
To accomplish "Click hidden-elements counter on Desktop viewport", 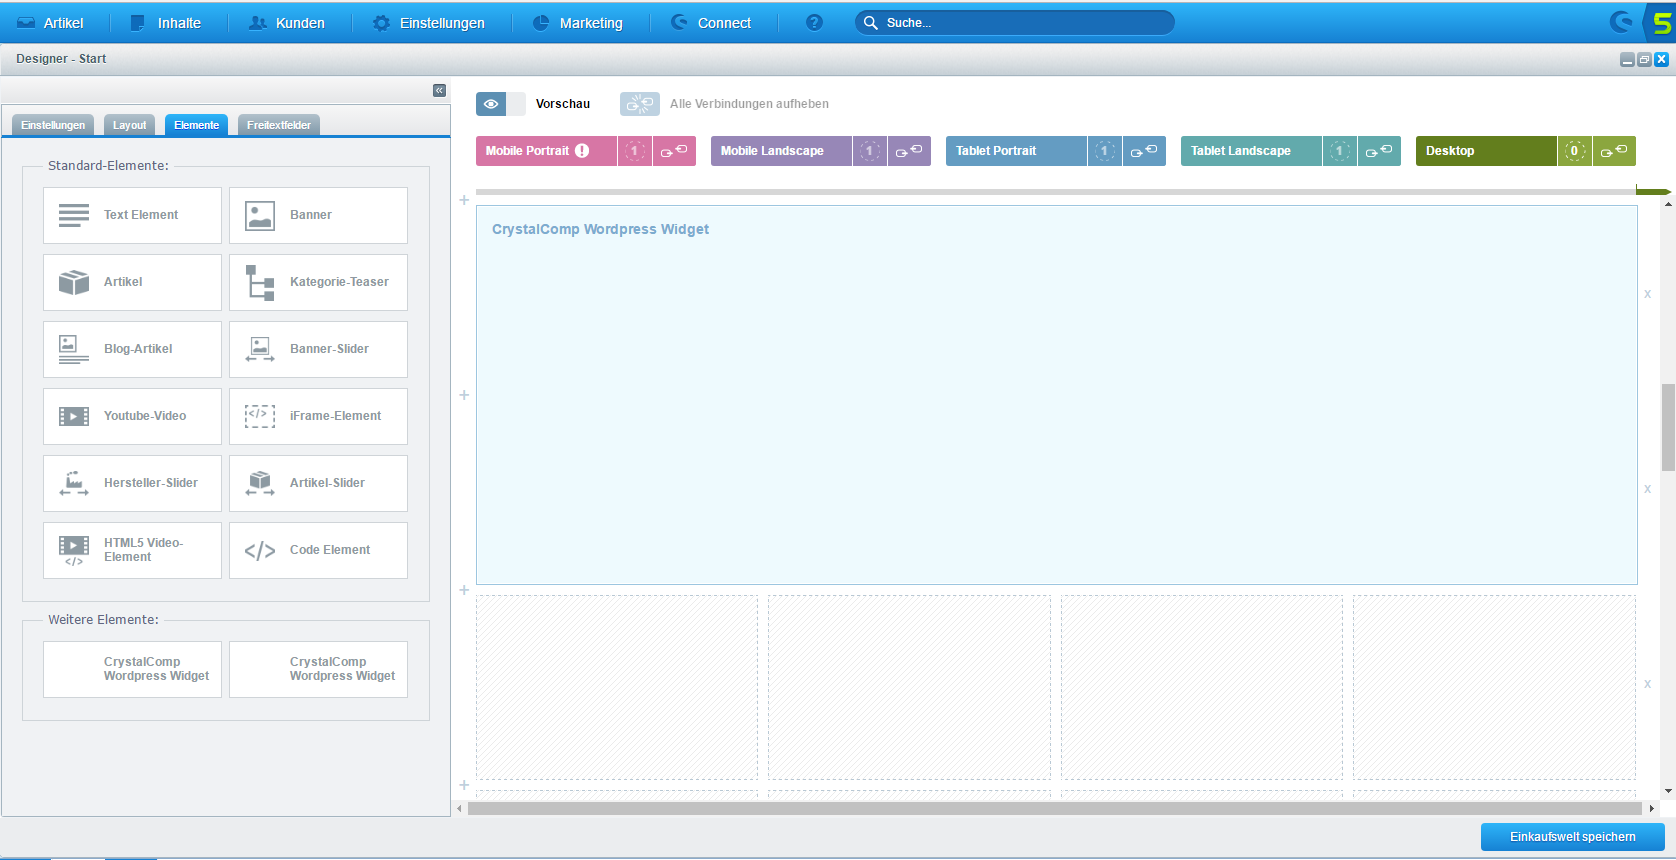I will point(1575,151).
